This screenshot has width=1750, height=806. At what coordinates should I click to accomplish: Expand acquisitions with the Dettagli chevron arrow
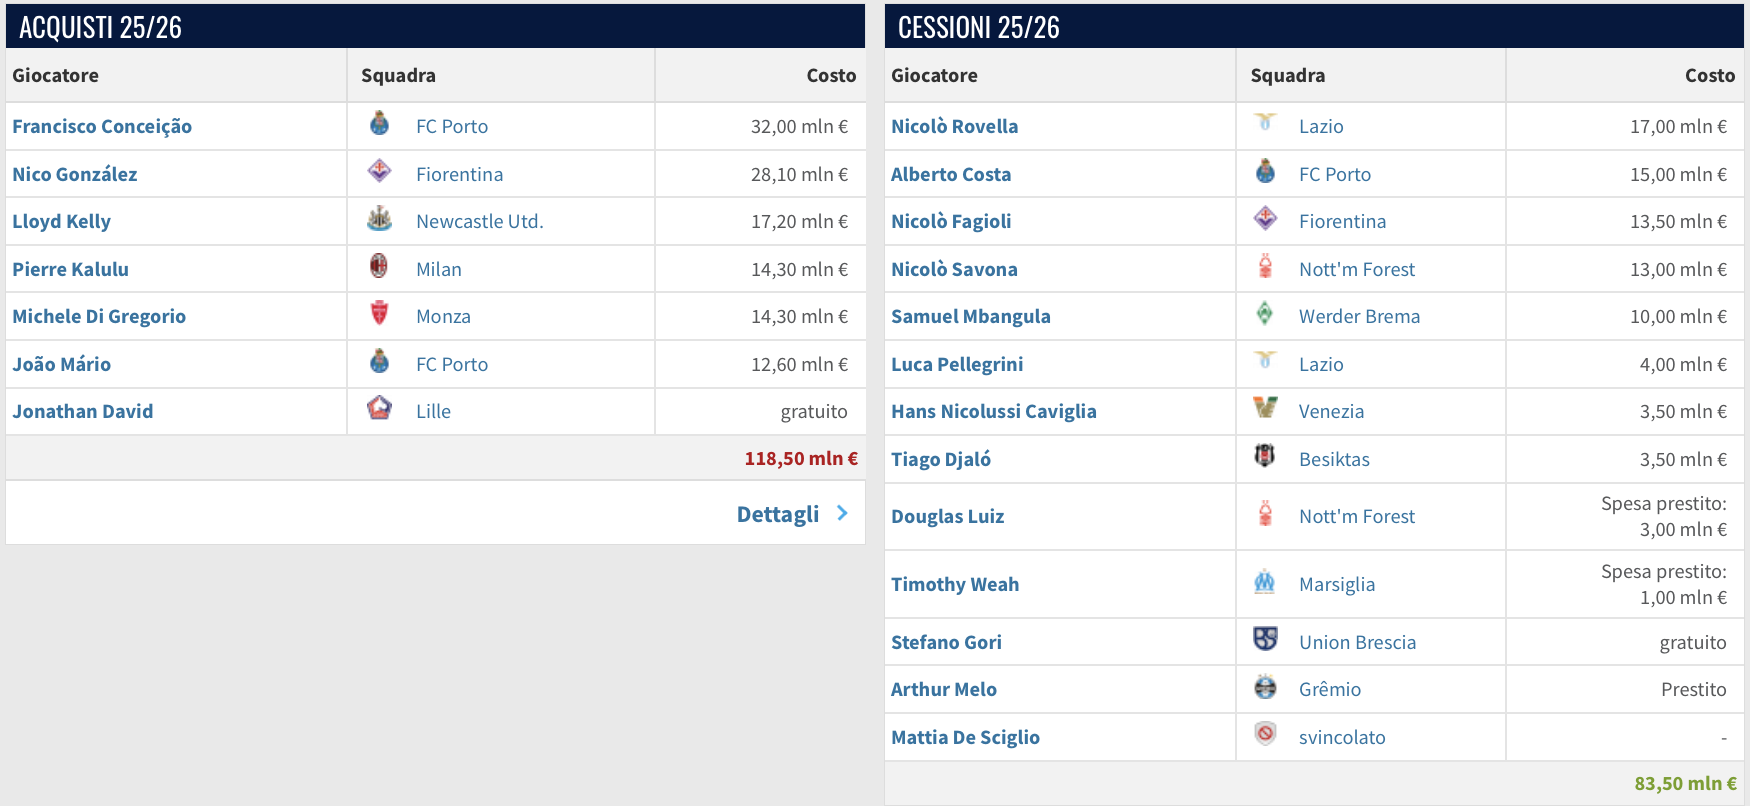point(842,513)
